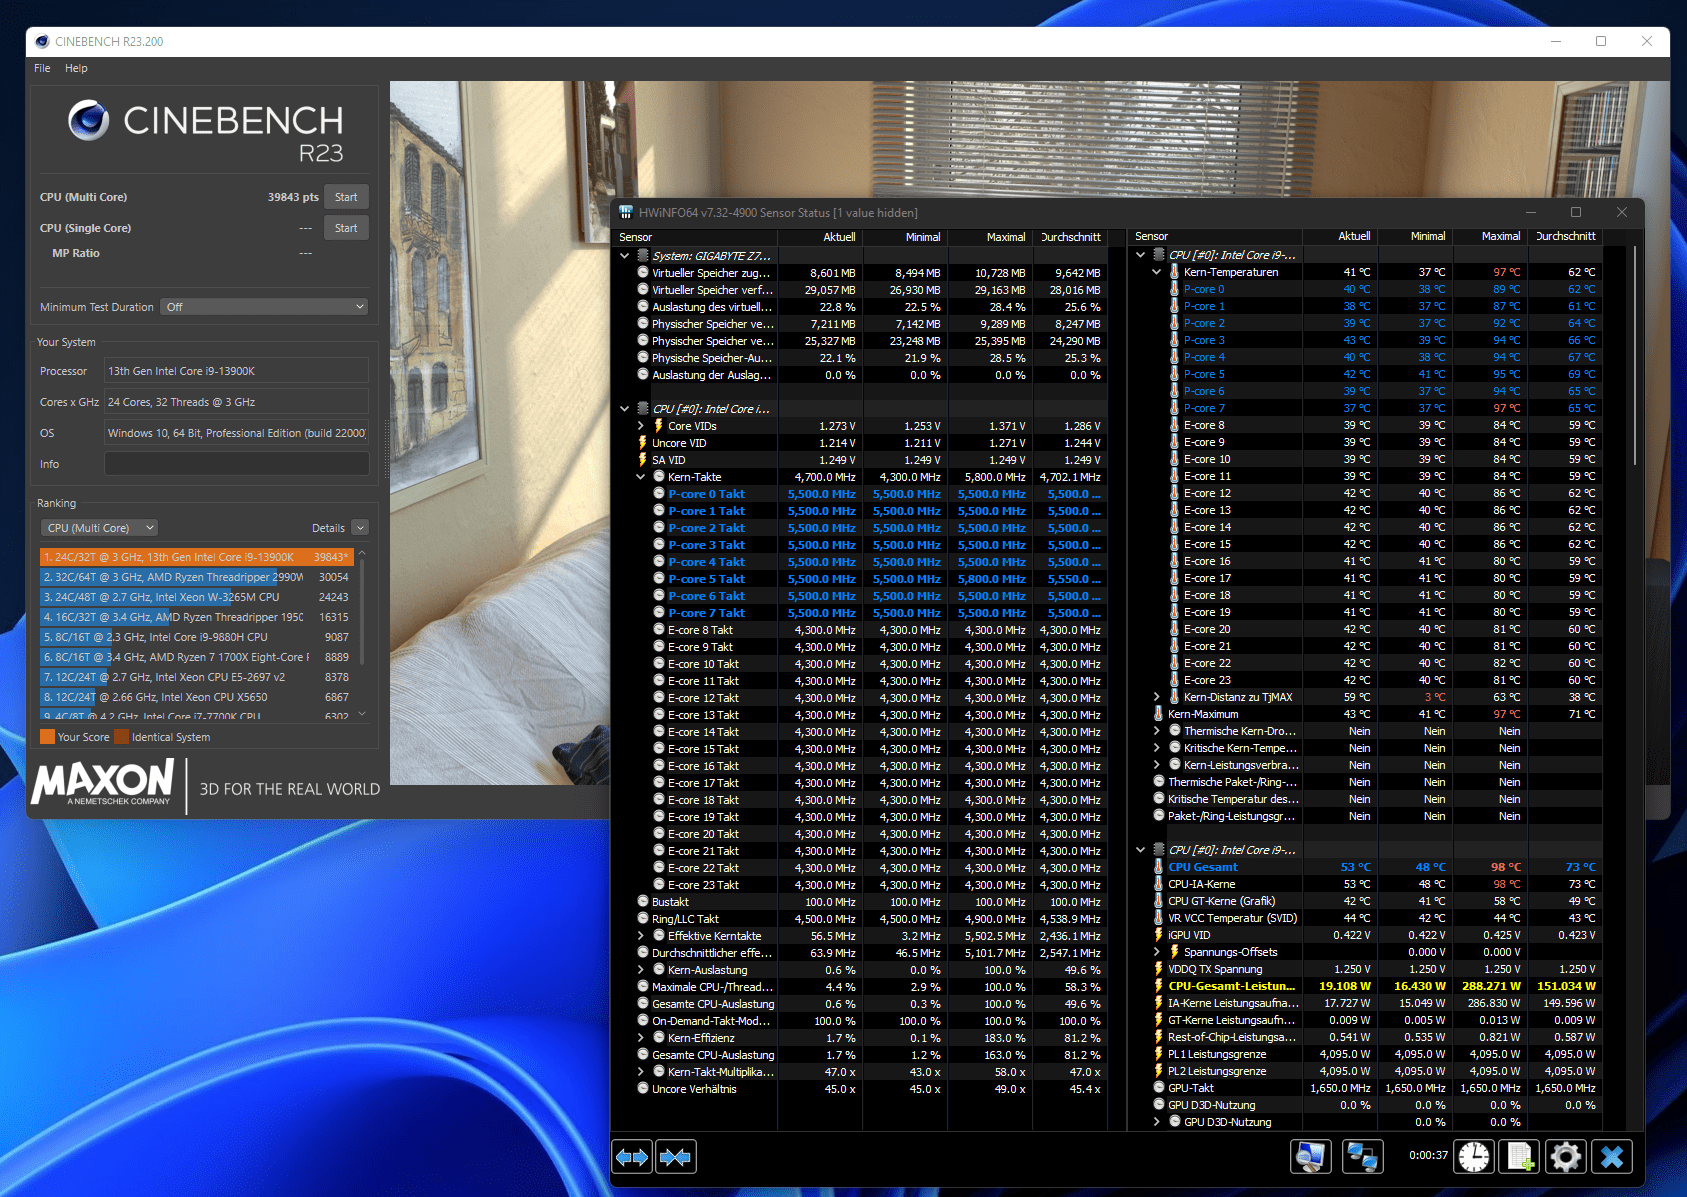
Task: Select ranking row 1 Intel Core i9-13900K
Action: point(197,557)
